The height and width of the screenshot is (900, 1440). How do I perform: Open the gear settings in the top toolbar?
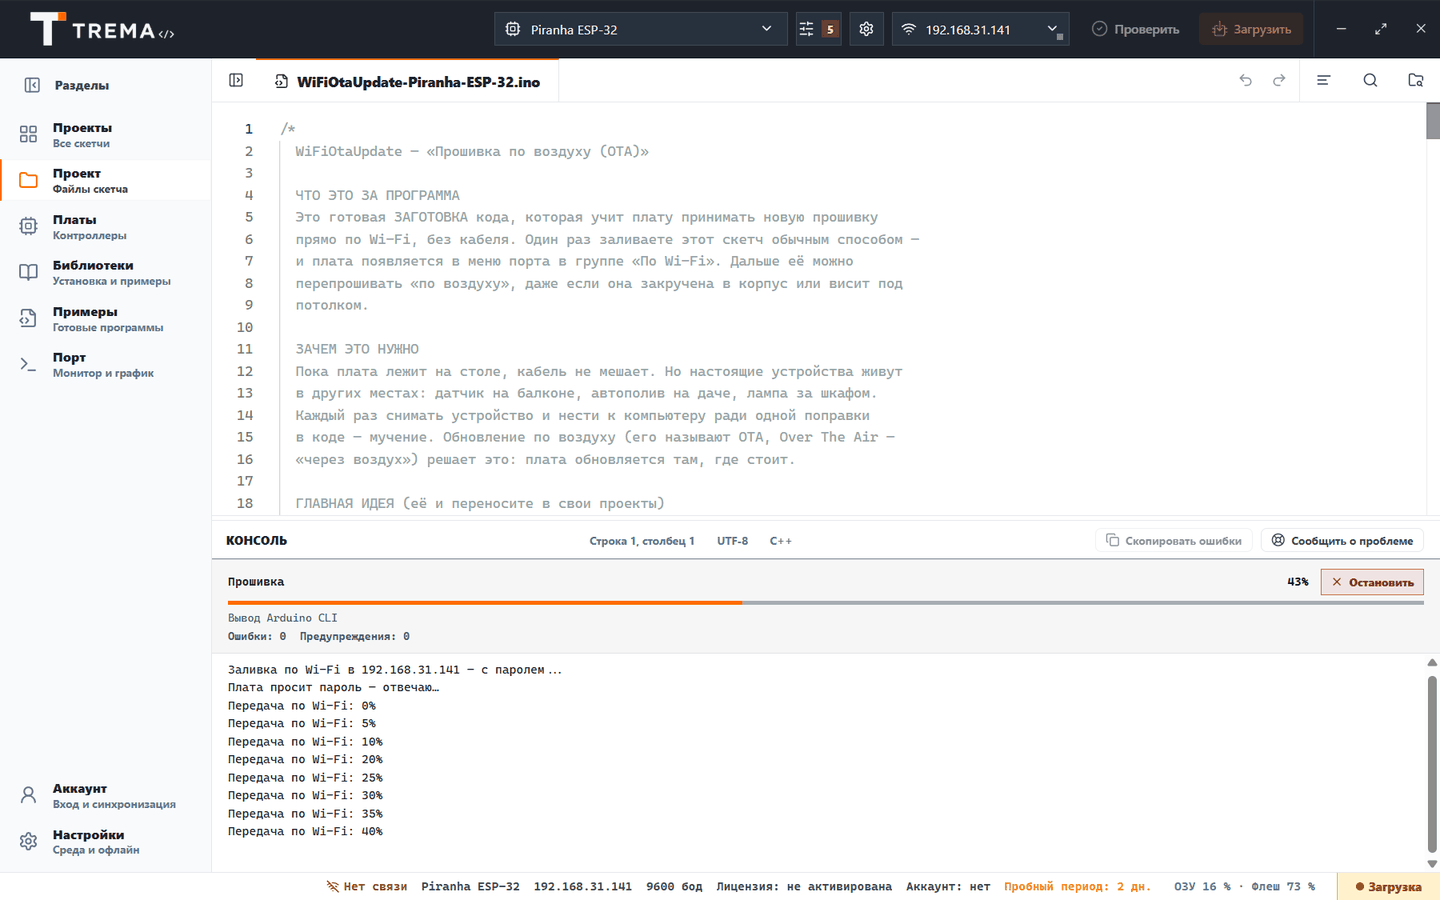(866, 29)
